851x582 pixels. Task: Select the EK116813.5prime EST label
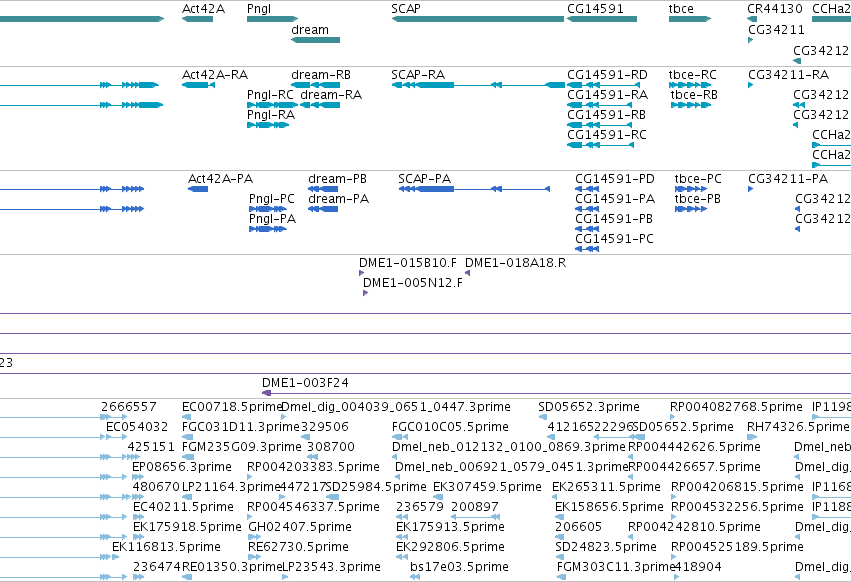166,547
